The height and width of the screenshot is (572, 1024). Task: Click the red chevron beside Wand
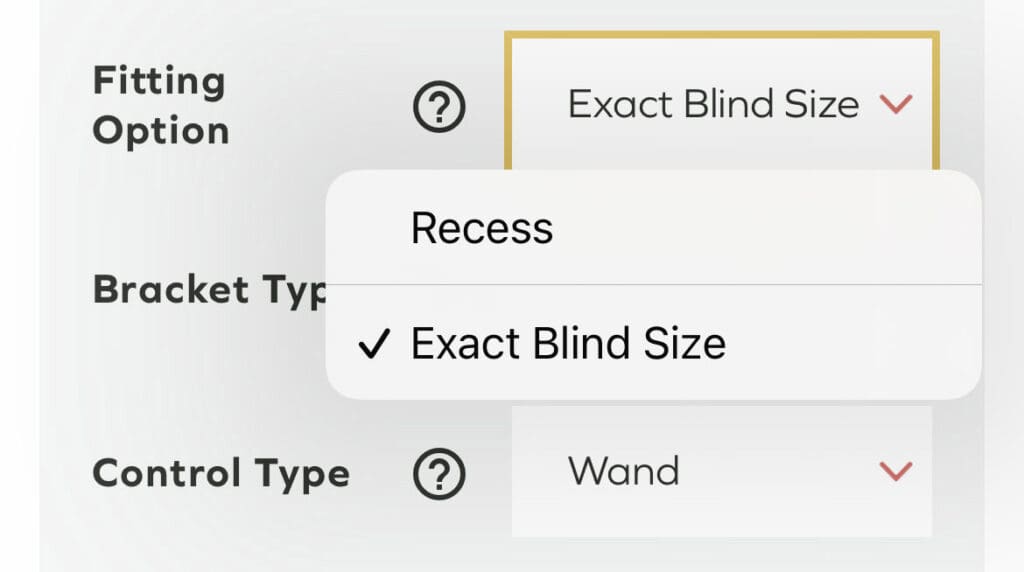[894, 471]
